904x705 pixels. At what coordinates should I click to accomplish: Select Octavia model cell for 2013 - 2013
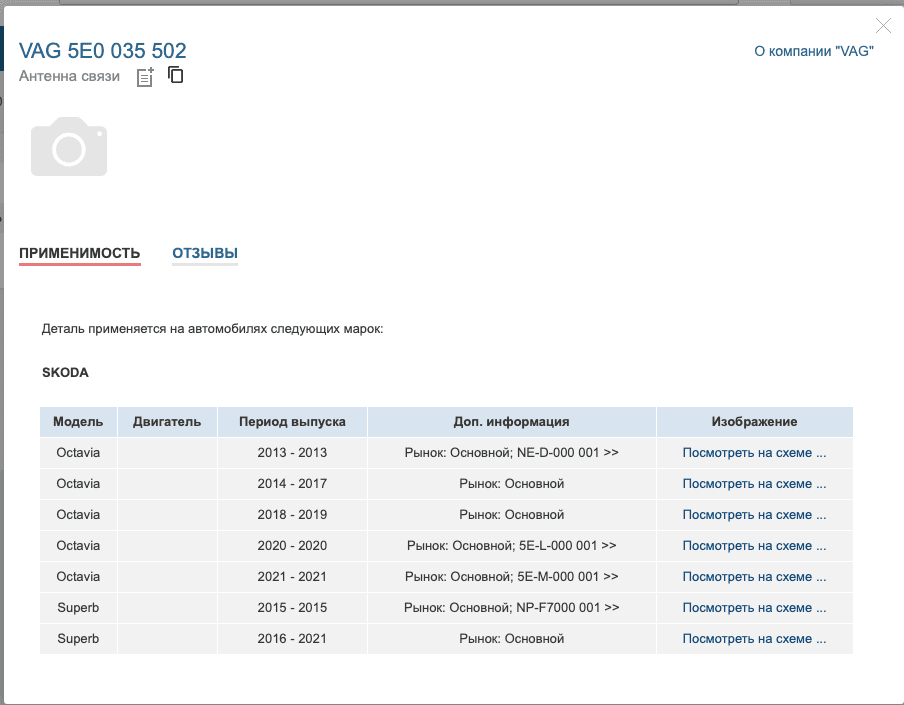click(x=78, y=453)
